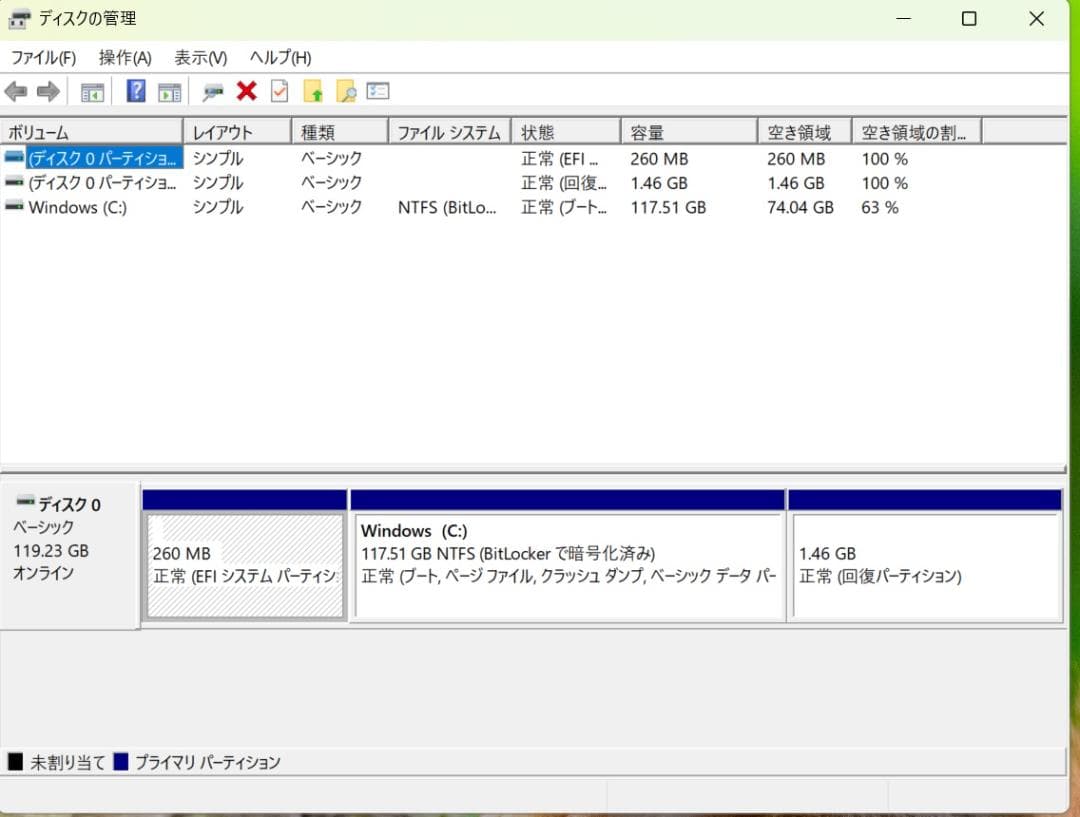Select the 1.46 GB recovery partition block
The image size is (1080, 817).
click(x=925, y=565)
